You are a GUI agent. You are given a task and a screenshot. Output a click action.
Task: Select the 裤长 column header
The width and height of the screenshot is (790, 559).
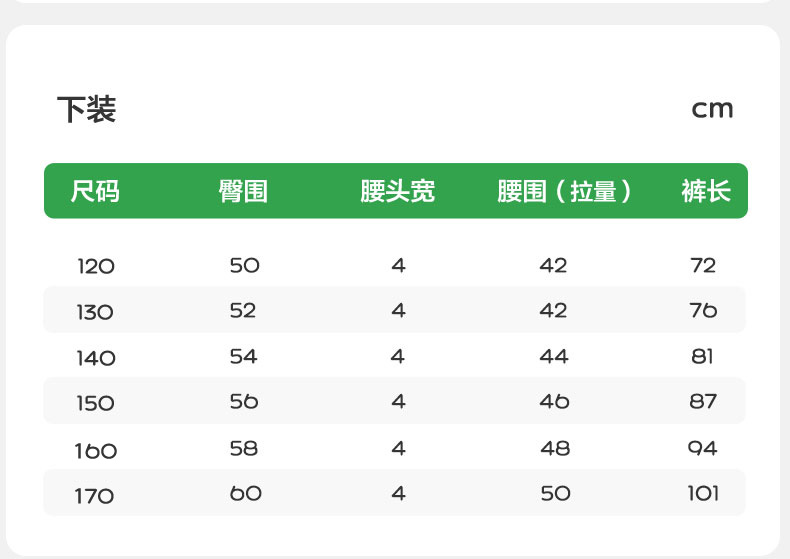point(706,191)
